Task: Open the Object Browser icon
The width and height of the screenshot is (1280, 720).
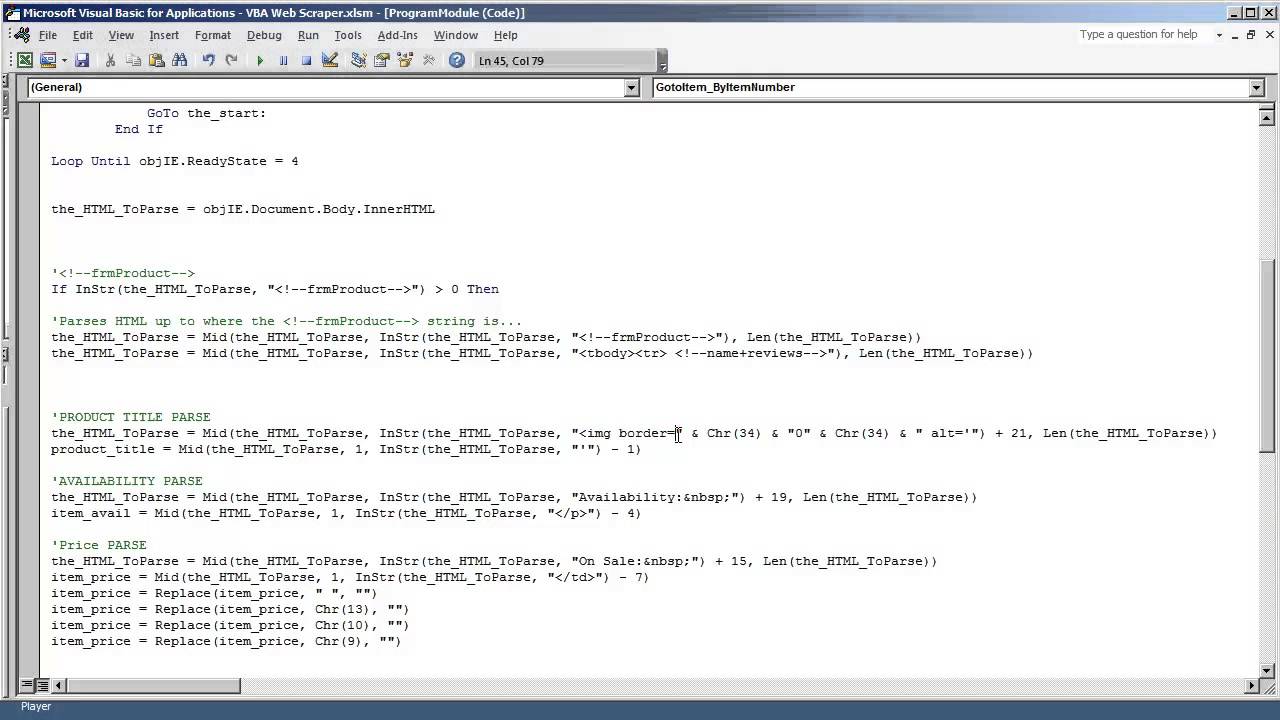Action: click(x=404, y=60)
